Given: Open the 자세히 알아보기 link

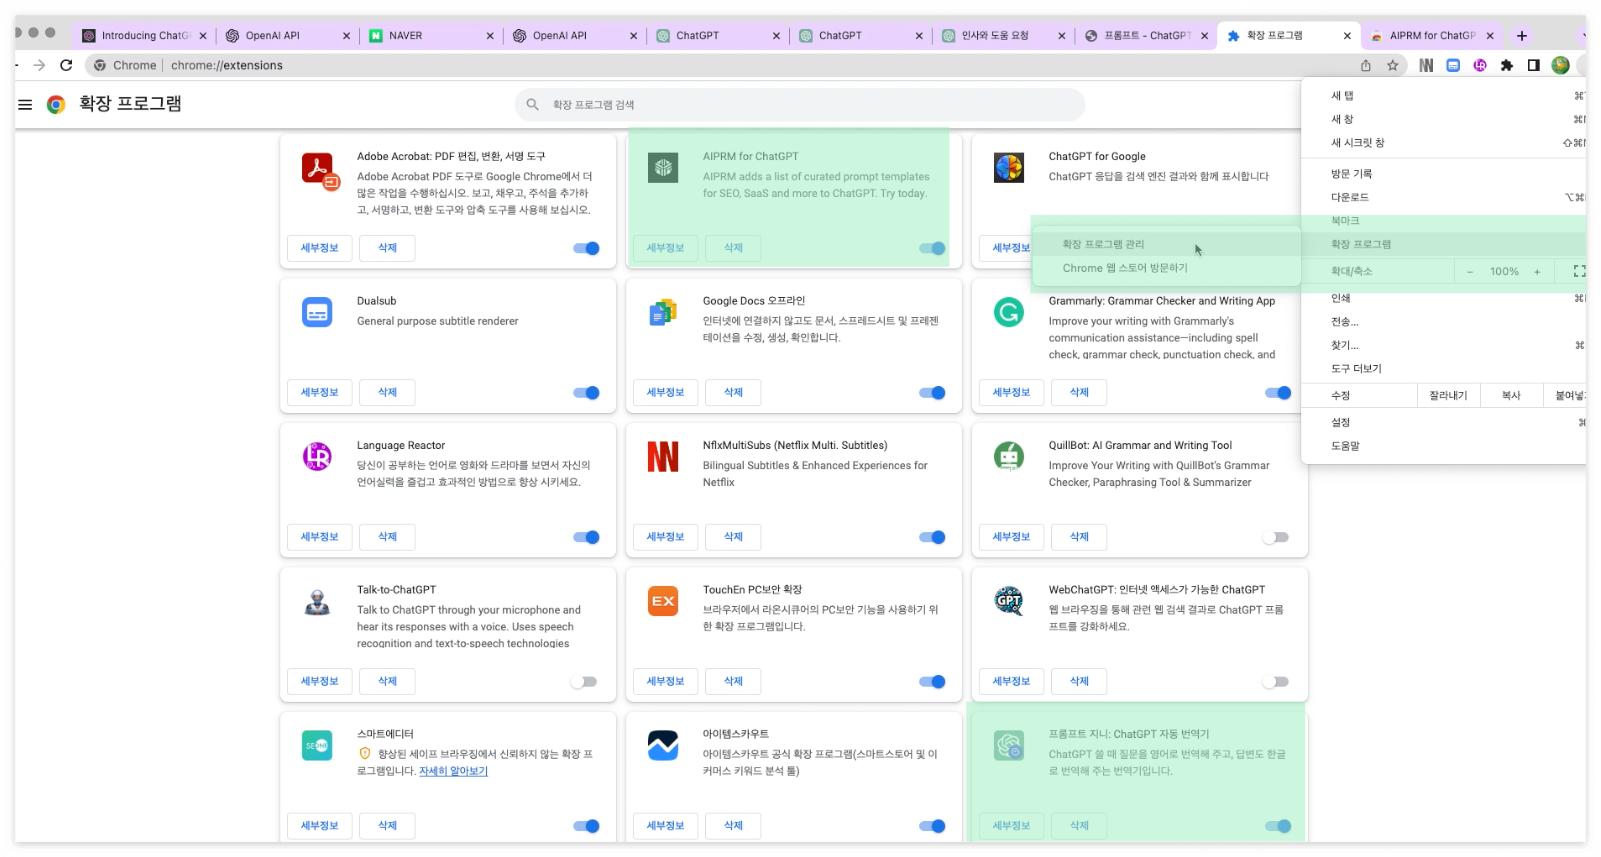Looking at the screenshot, I should point(453,771).
